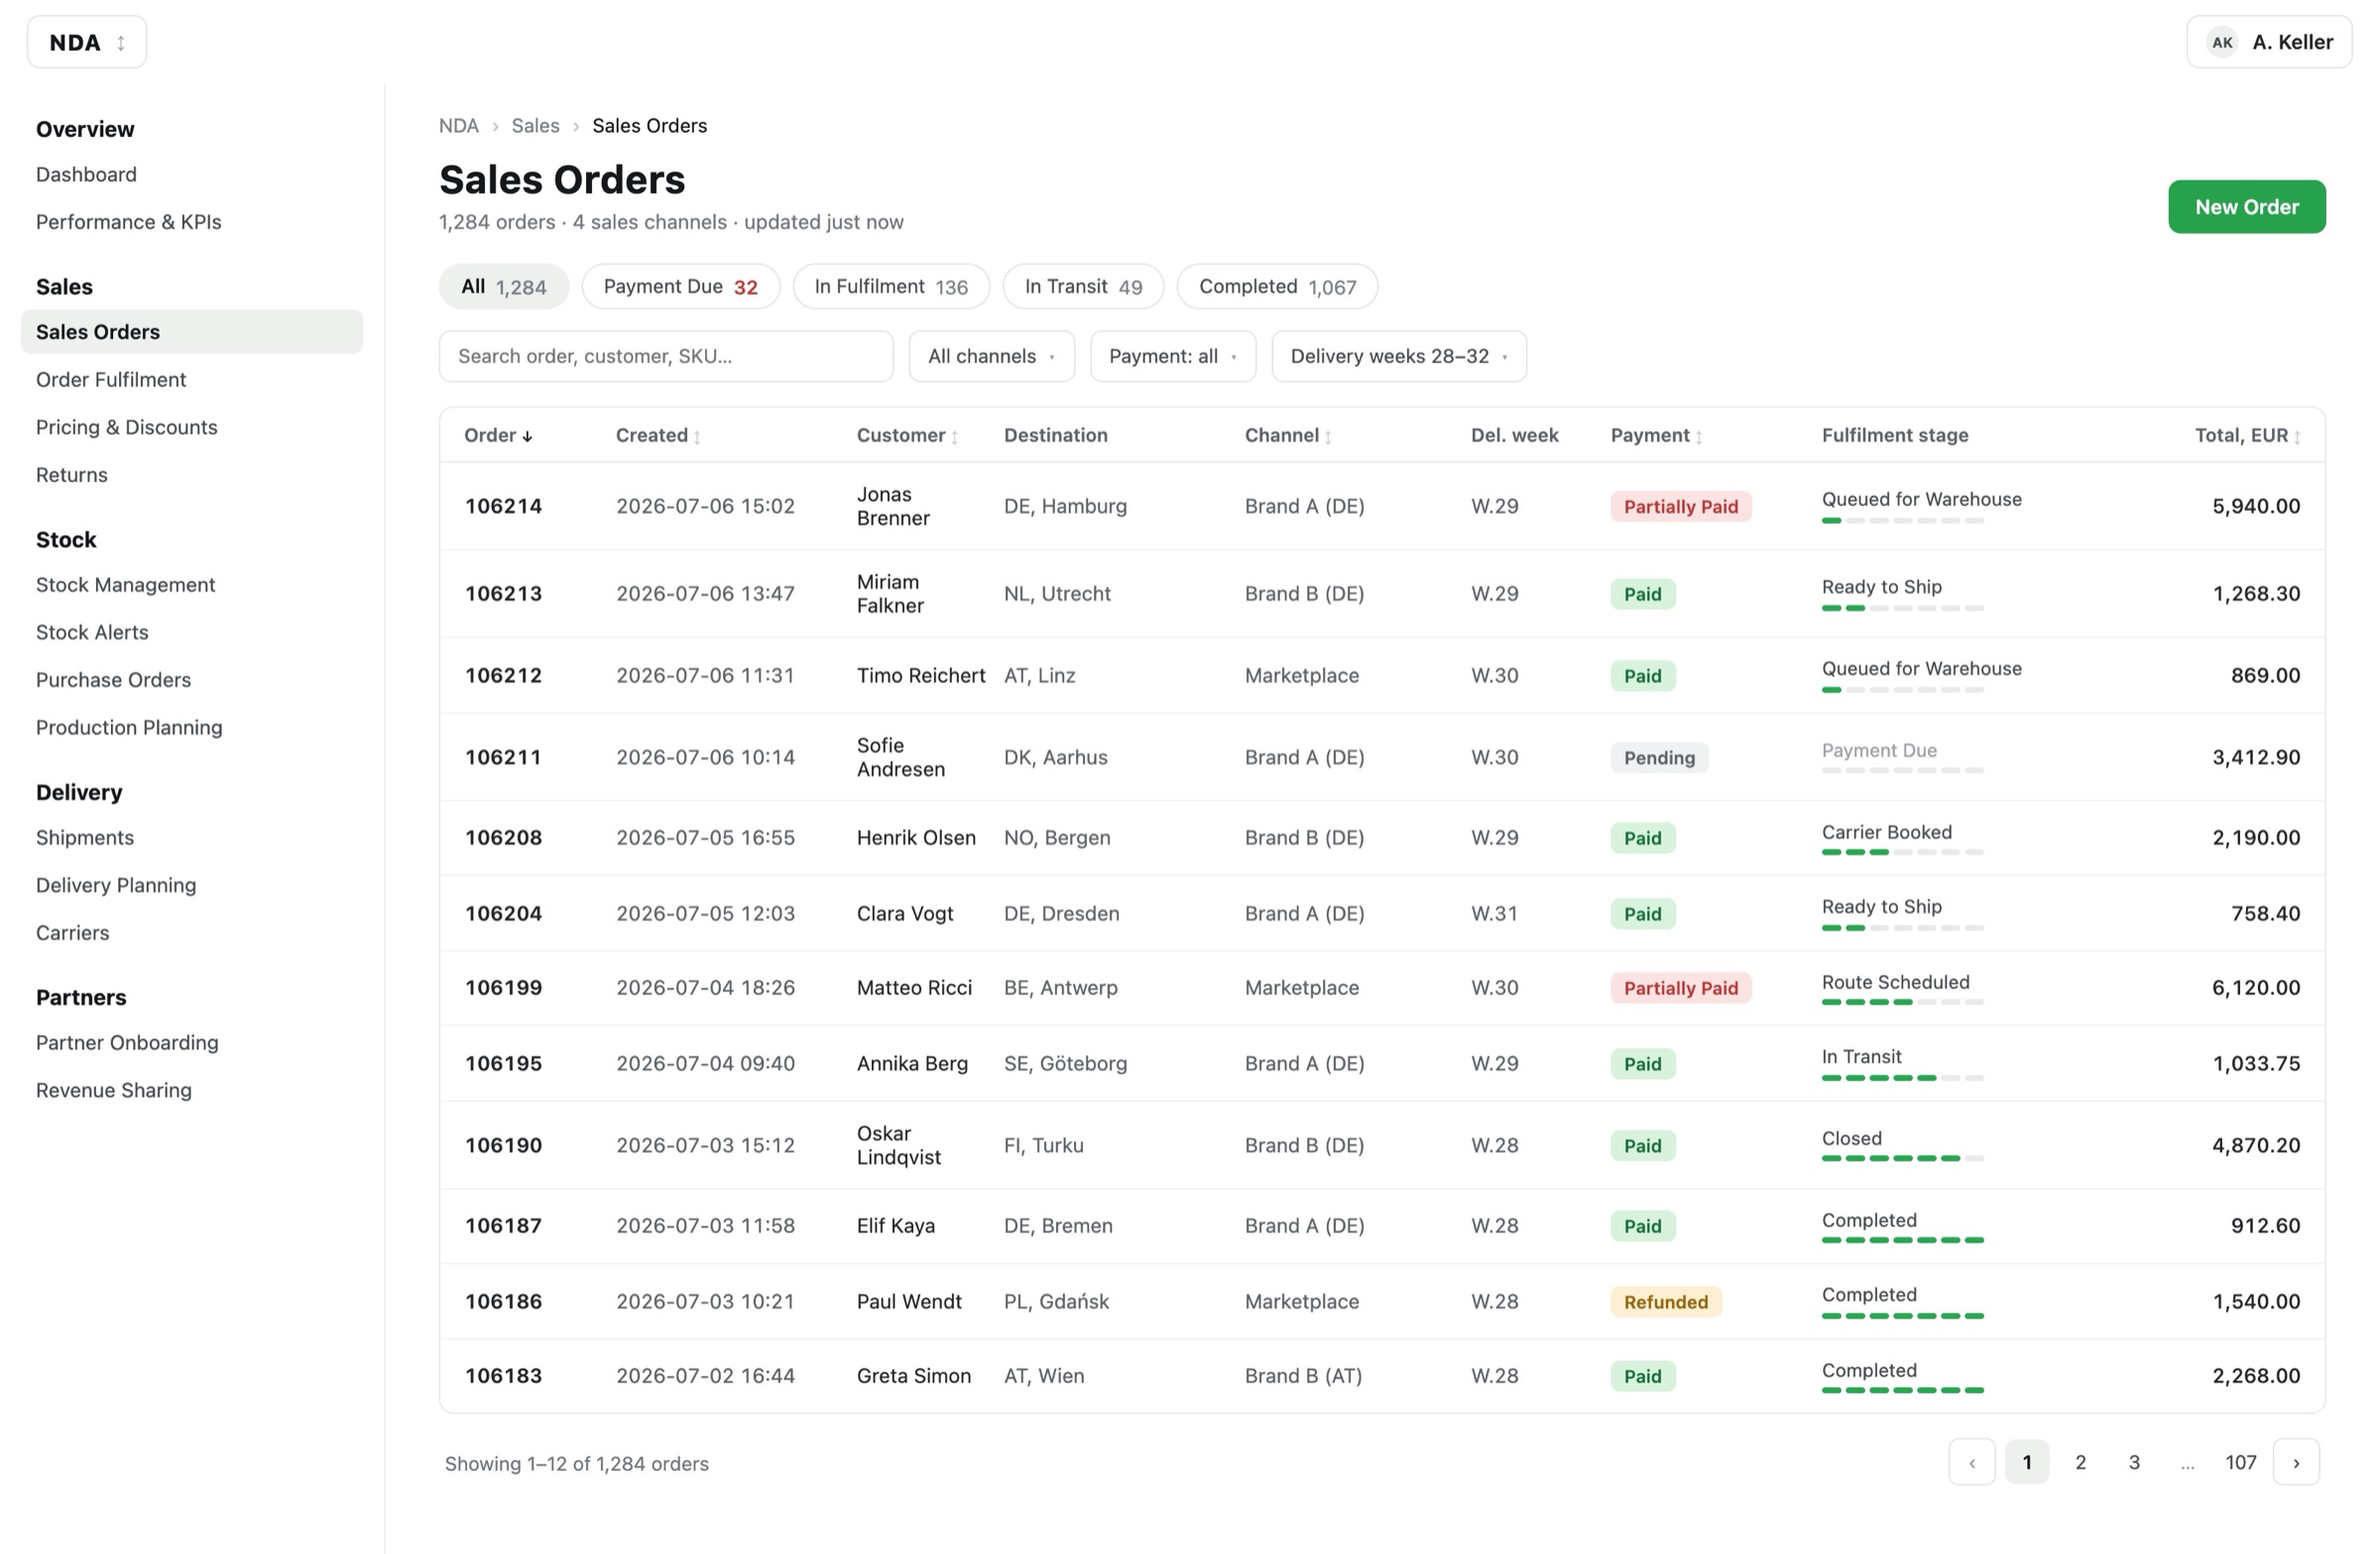This screenshot has height=1554, width=2380.
Task: Sort by Channel column
Action: 1288,435
